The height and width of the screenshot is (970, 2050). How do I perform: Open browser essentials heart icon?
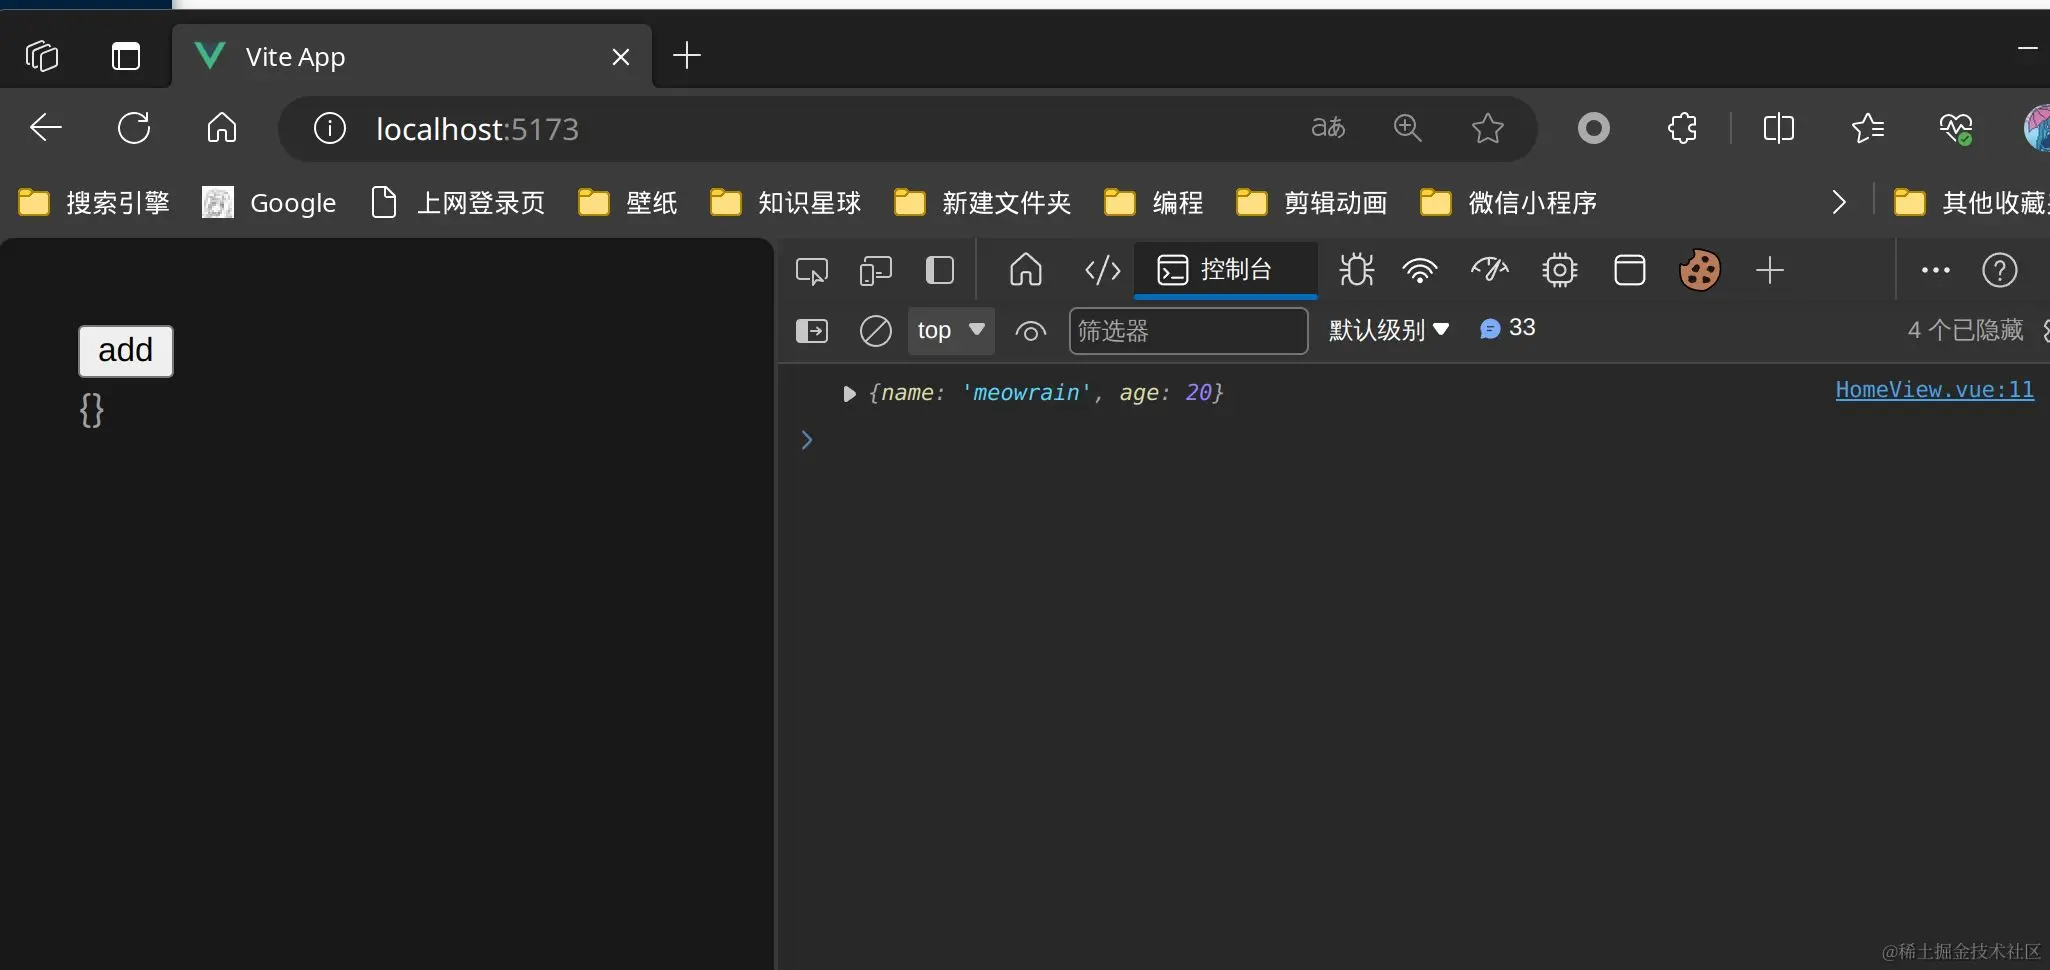(x=1956, y=128)
